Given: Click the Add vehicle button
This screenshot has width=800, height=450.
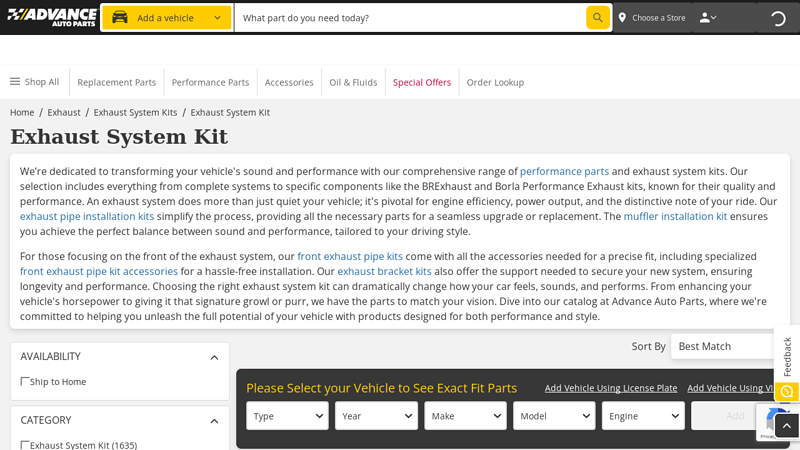Looking at the screenshot, I should [735, 416].
